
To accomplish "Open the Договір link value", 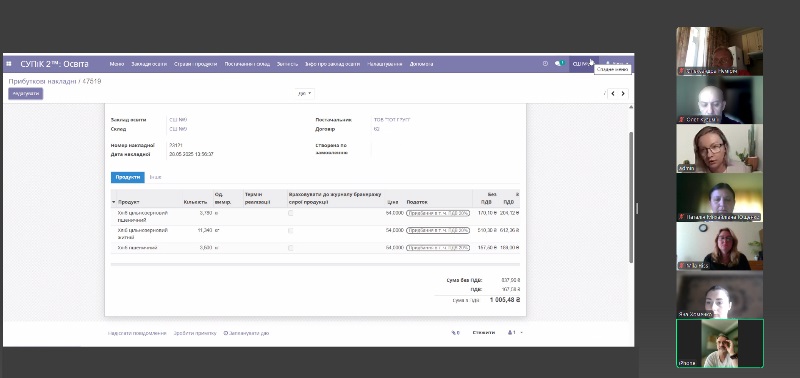I will pyautogui.click(x=377, y=129).
